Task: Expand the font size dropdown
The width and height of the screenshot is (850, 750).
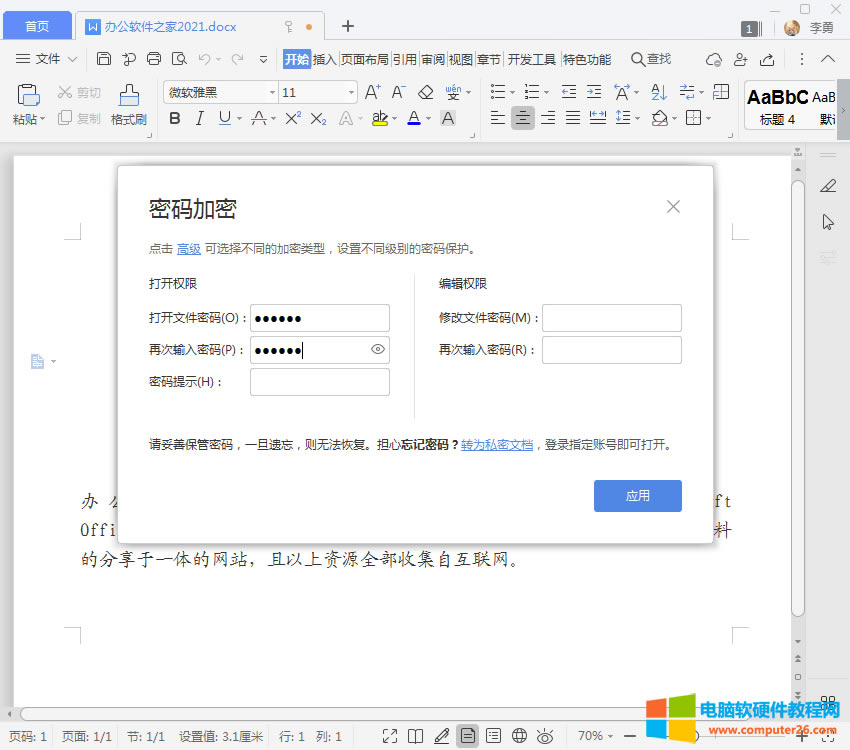Action: click(x=351, y=93)
